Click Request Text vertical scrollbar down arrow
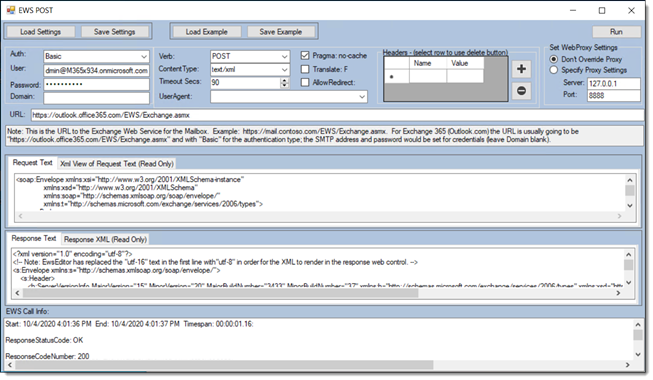 pyautogui.click(x=630, y=205)
